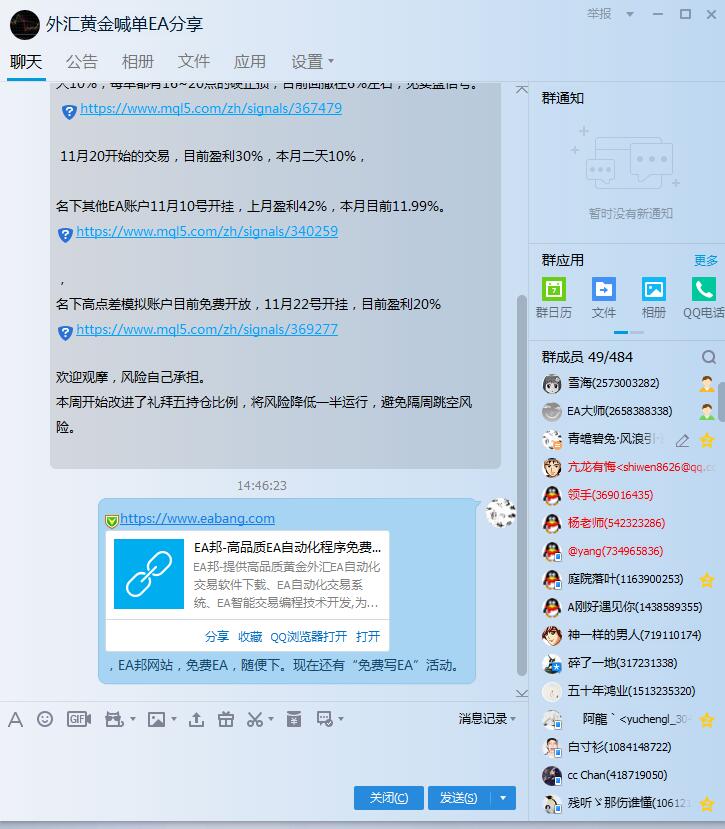Click the GIF video icon

(x=79, y=719)
